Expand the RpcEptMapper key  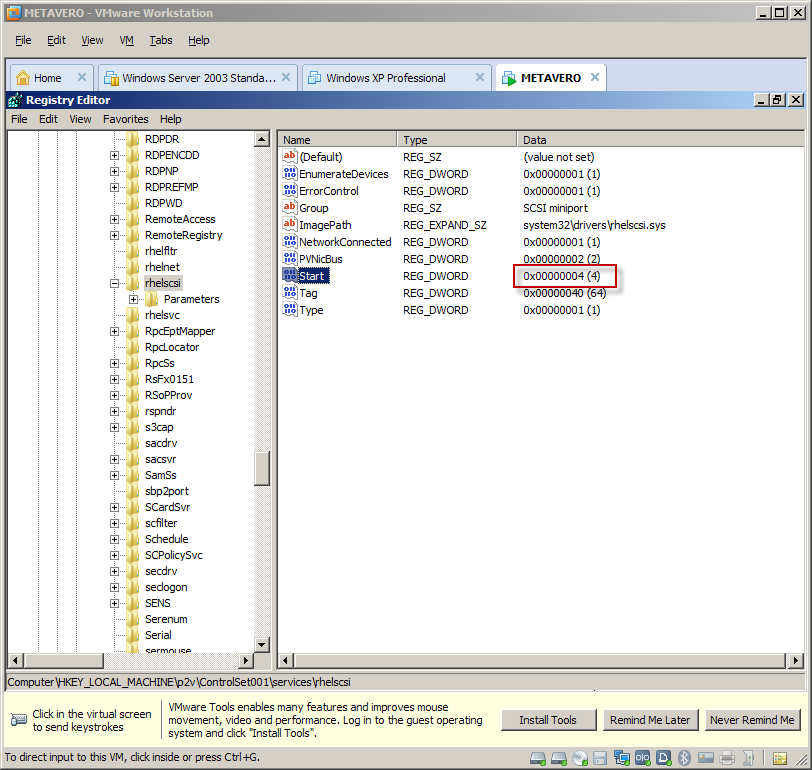click(x=114, y=331)
